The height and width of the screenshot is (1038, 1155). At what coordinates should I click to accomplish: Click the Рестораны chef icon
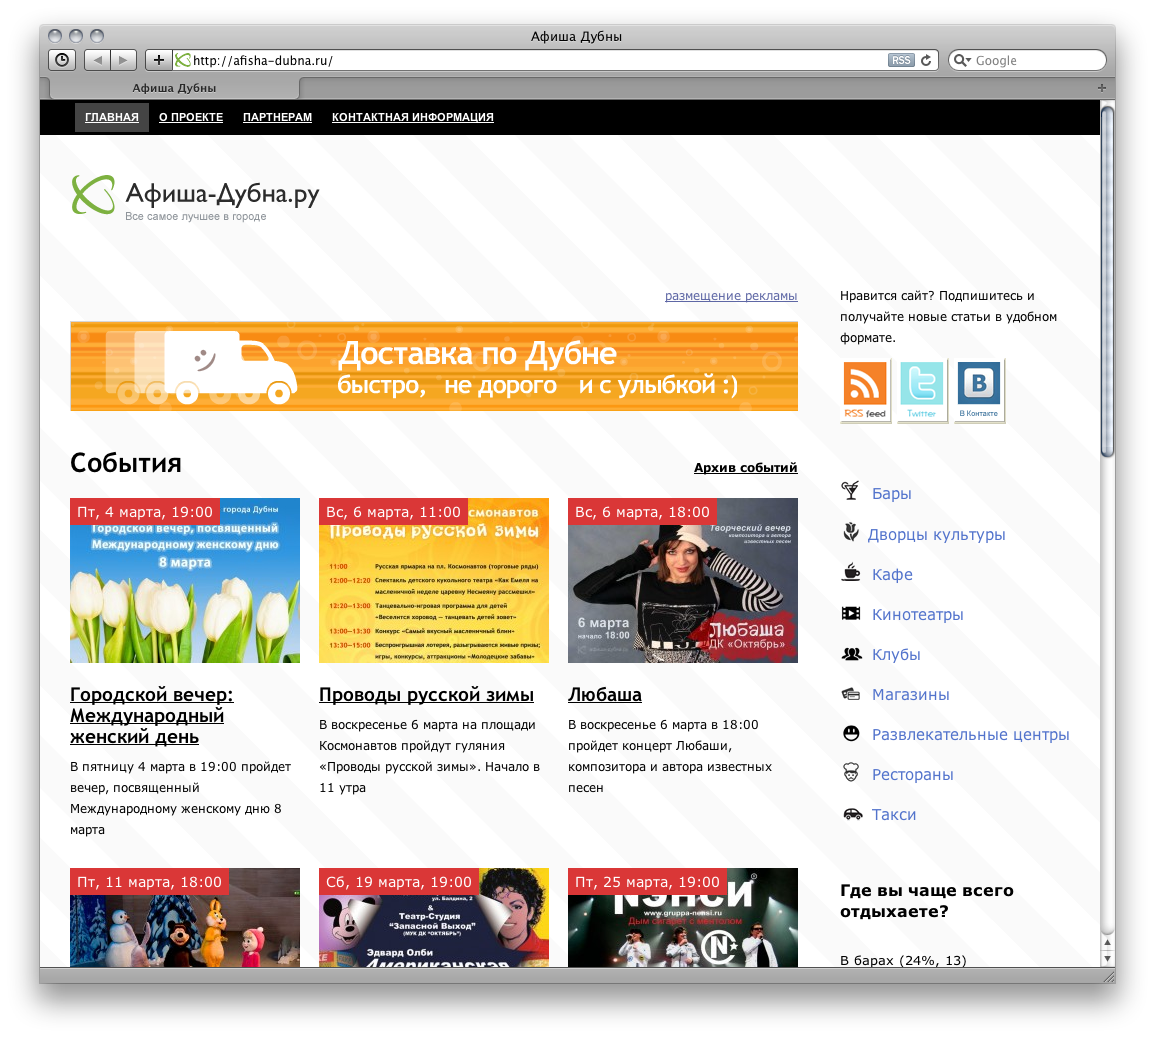click(x=852, y=773)
